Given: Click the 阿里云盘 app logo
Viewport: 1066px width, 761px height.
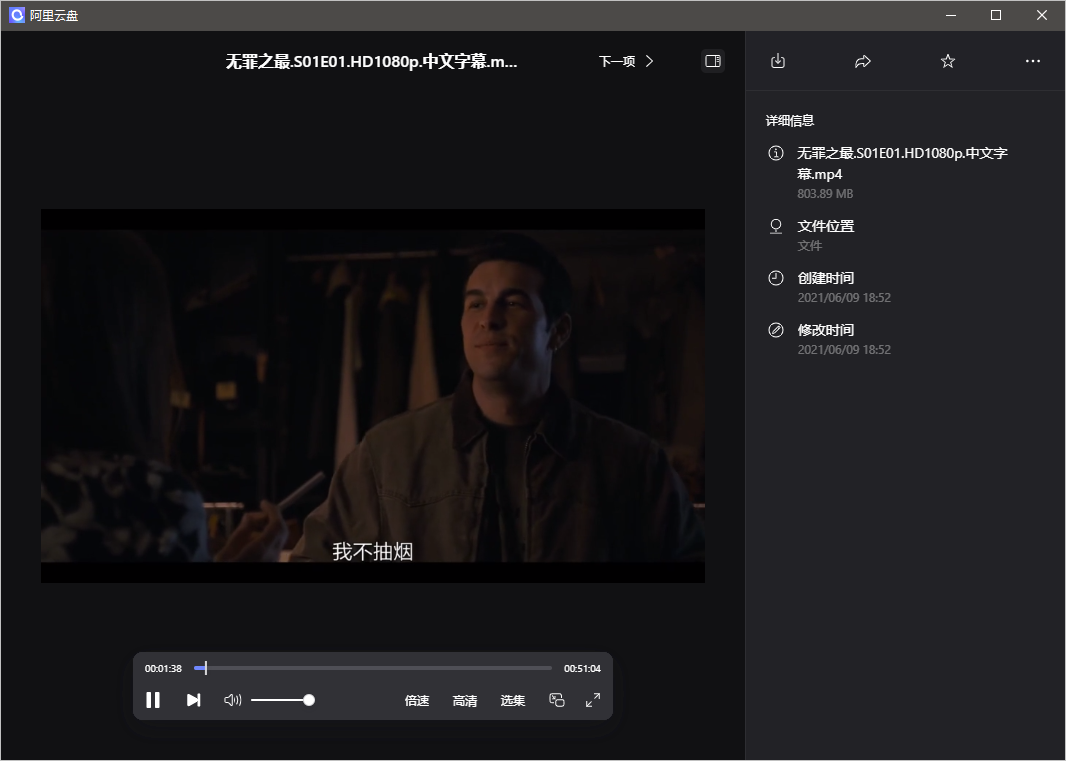Looking at the screenshot, I should pyautogui.click(x=16, y=15).
